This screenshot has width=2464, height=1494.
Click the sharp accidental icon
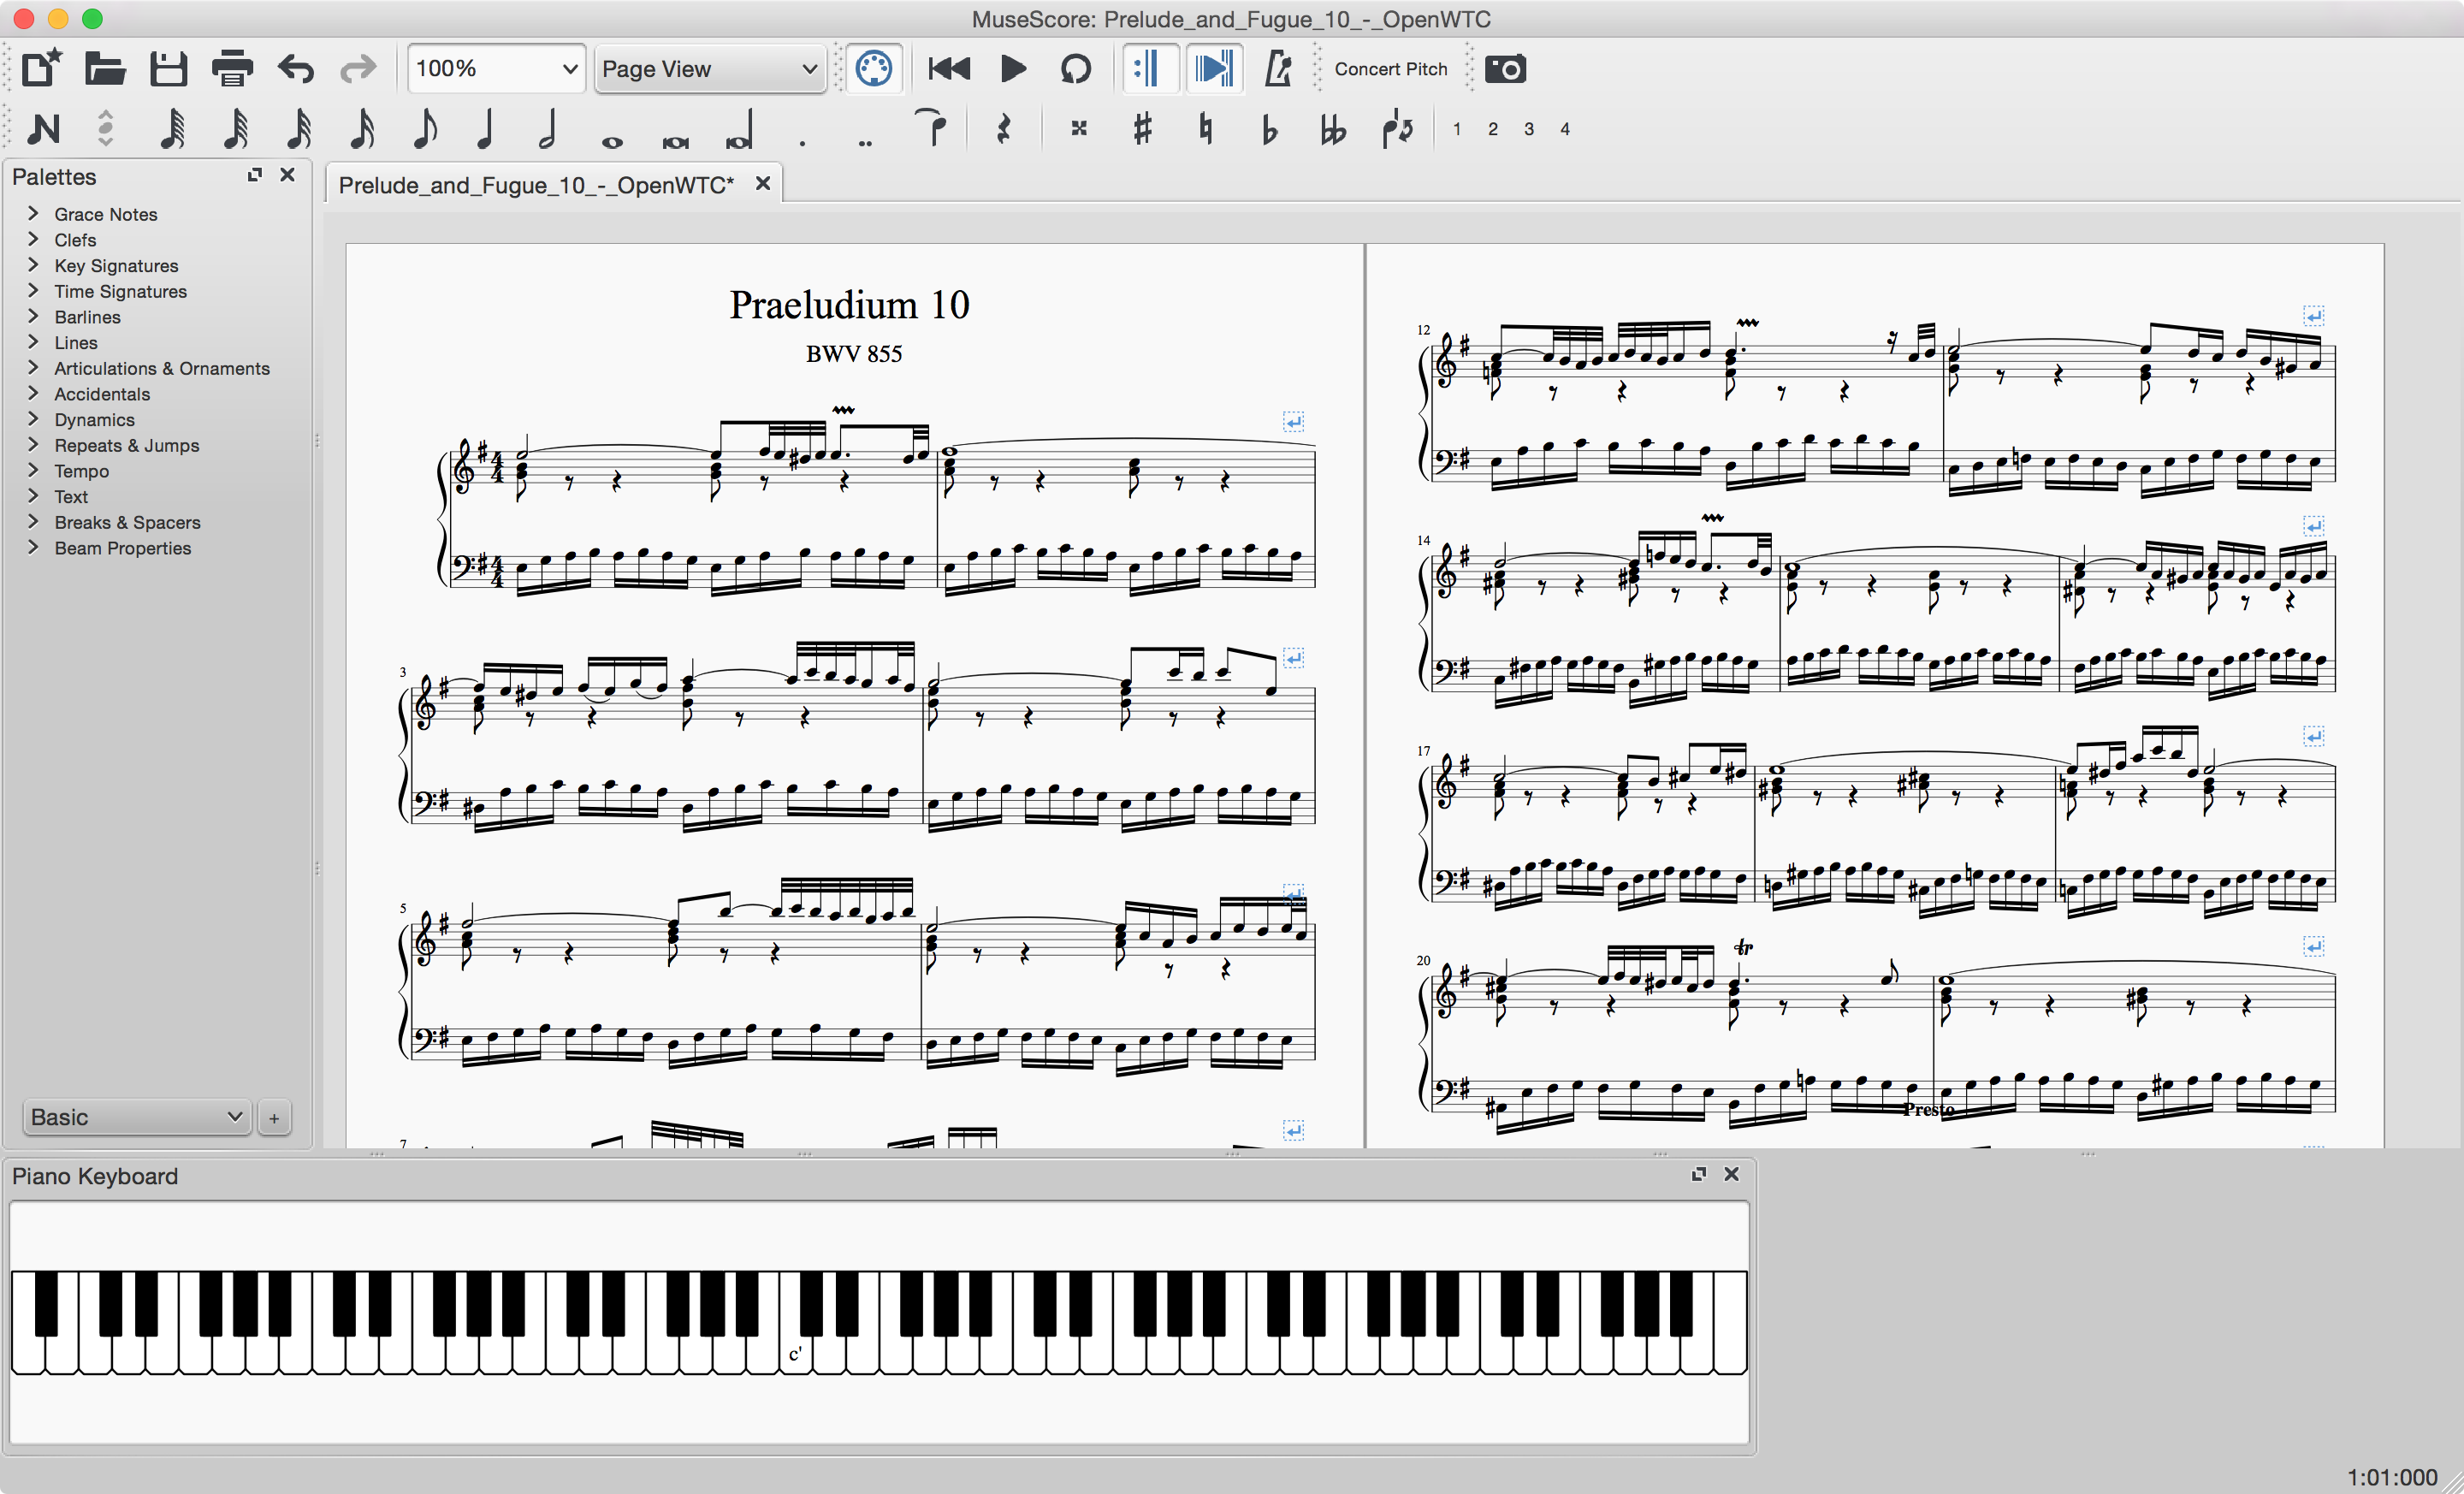coord(1142,129)
